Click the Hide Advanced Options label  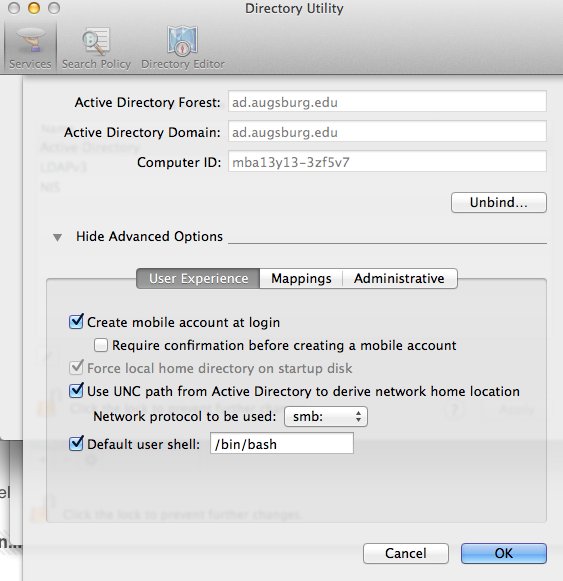tap(149, 236)
